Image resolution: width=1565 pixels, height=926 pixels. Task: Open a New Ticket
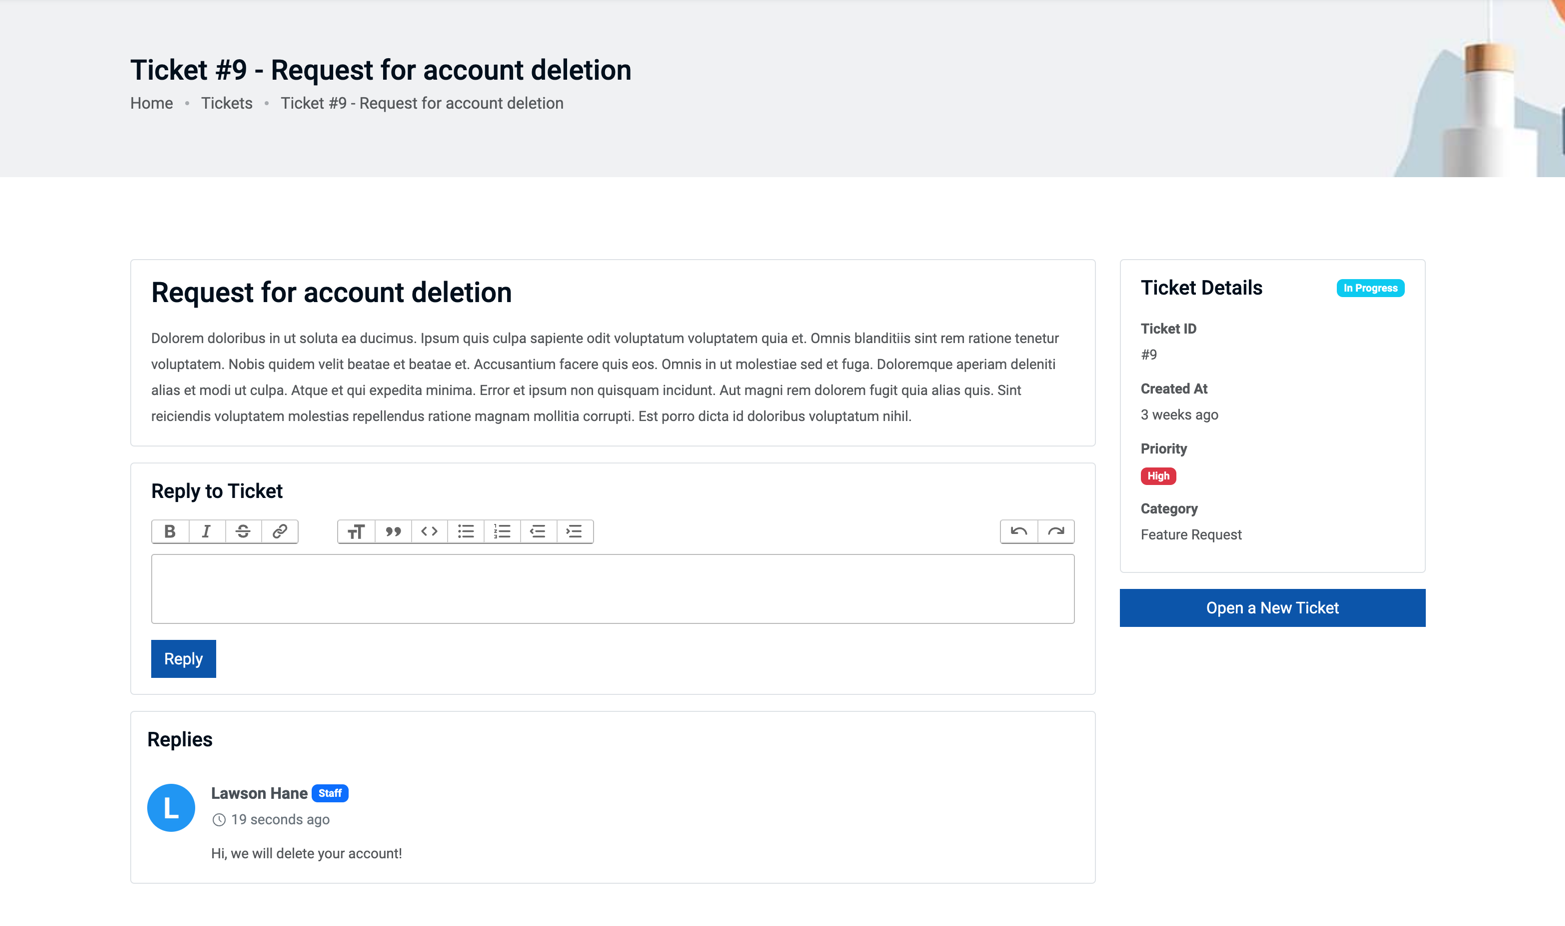coord(1272,608)
